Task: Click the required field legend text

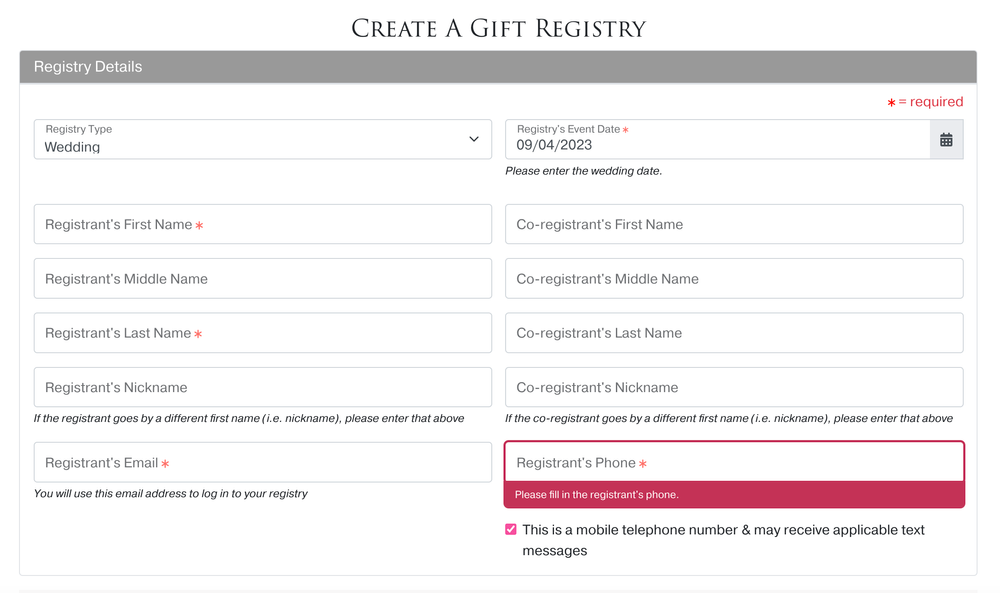Action: click(925, 101)
